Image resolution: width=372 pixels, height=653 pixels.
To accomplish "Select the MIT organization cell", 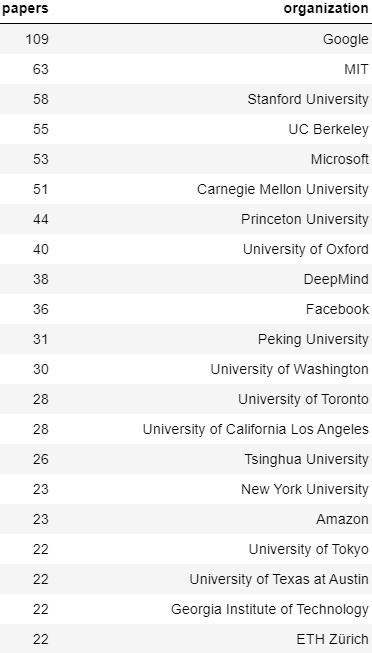I will (x=356, y=69).
